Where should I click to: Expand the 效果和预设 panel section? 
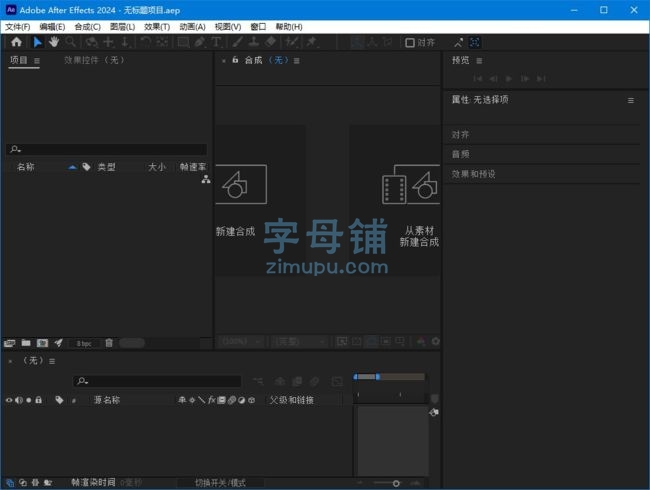(x=473, y=174)
